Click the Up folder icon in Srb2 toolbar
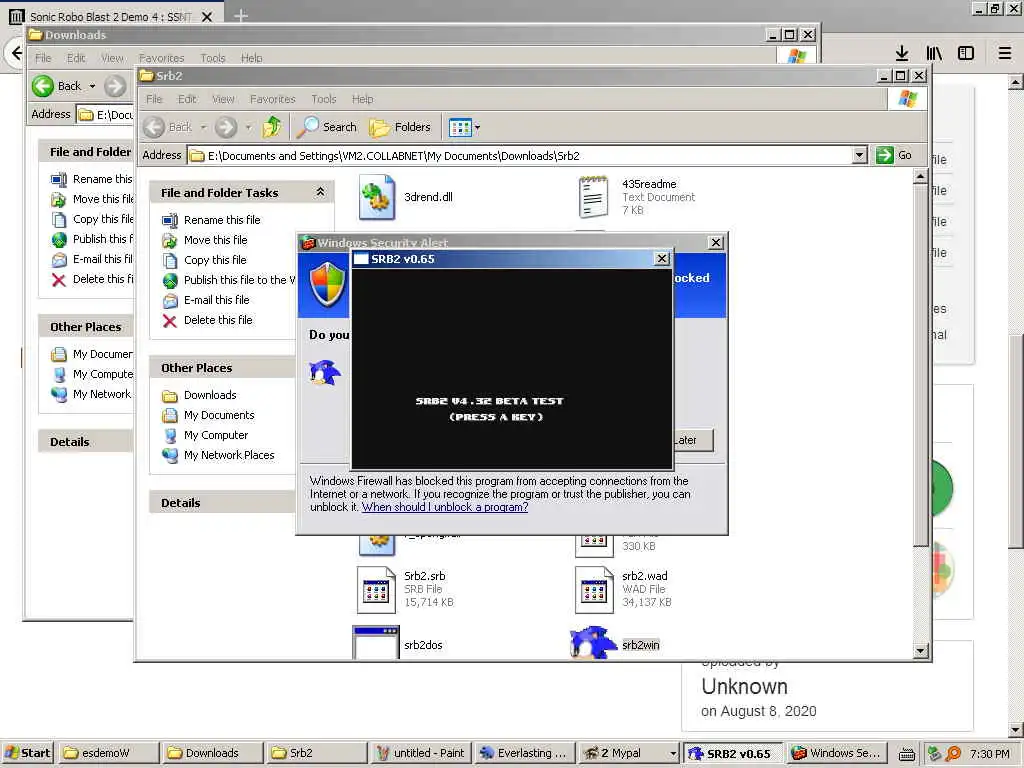 pyautogui.click(x=272, y=127)
